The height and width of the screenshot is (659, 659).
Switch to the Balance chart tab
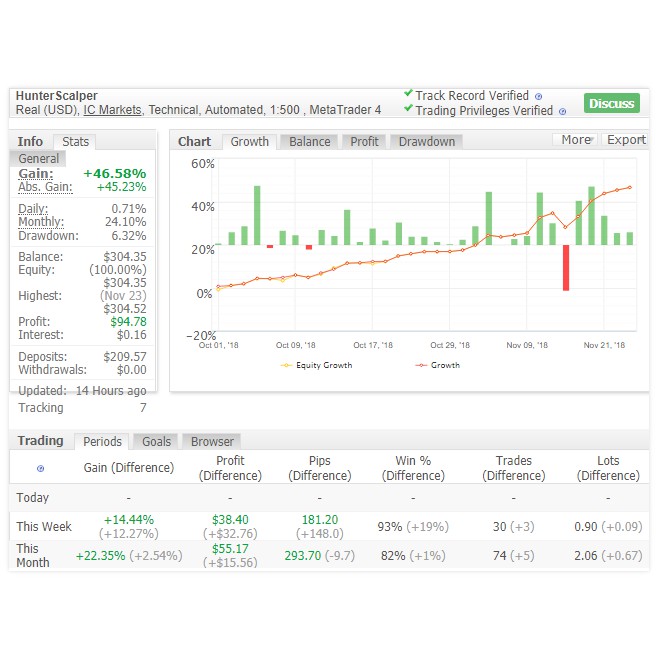309,141
